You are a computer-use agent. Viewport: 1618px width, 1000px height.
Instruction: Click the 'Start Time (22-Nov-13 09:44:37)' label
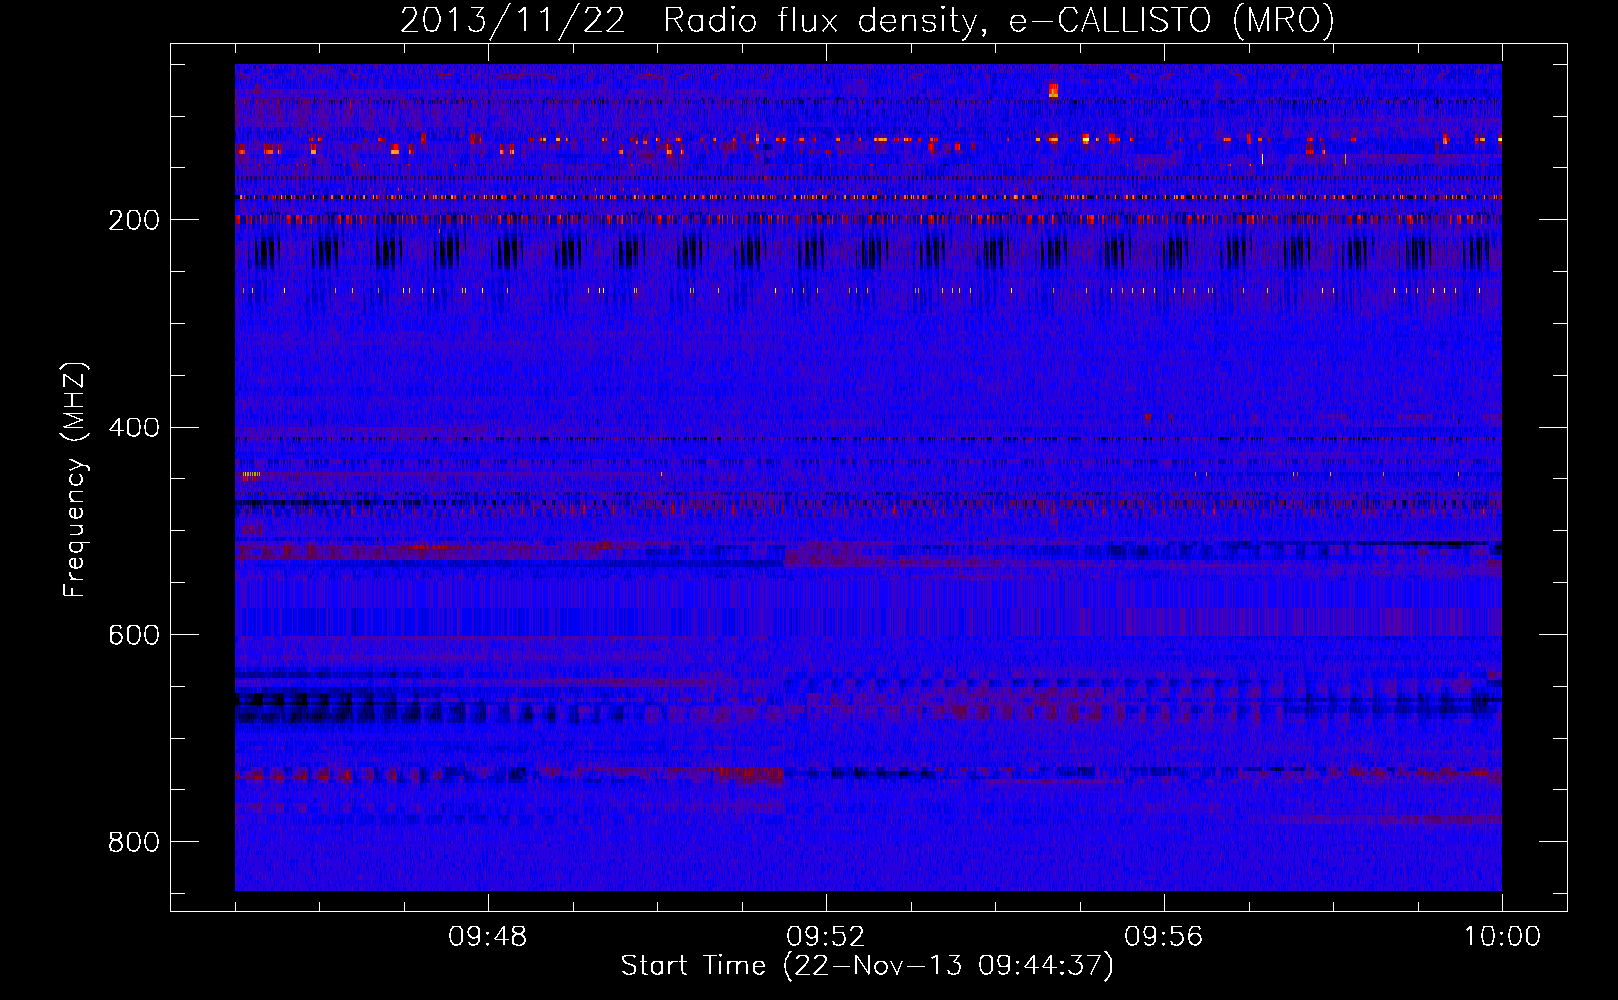pyautogui.click(x=867, y=966)
